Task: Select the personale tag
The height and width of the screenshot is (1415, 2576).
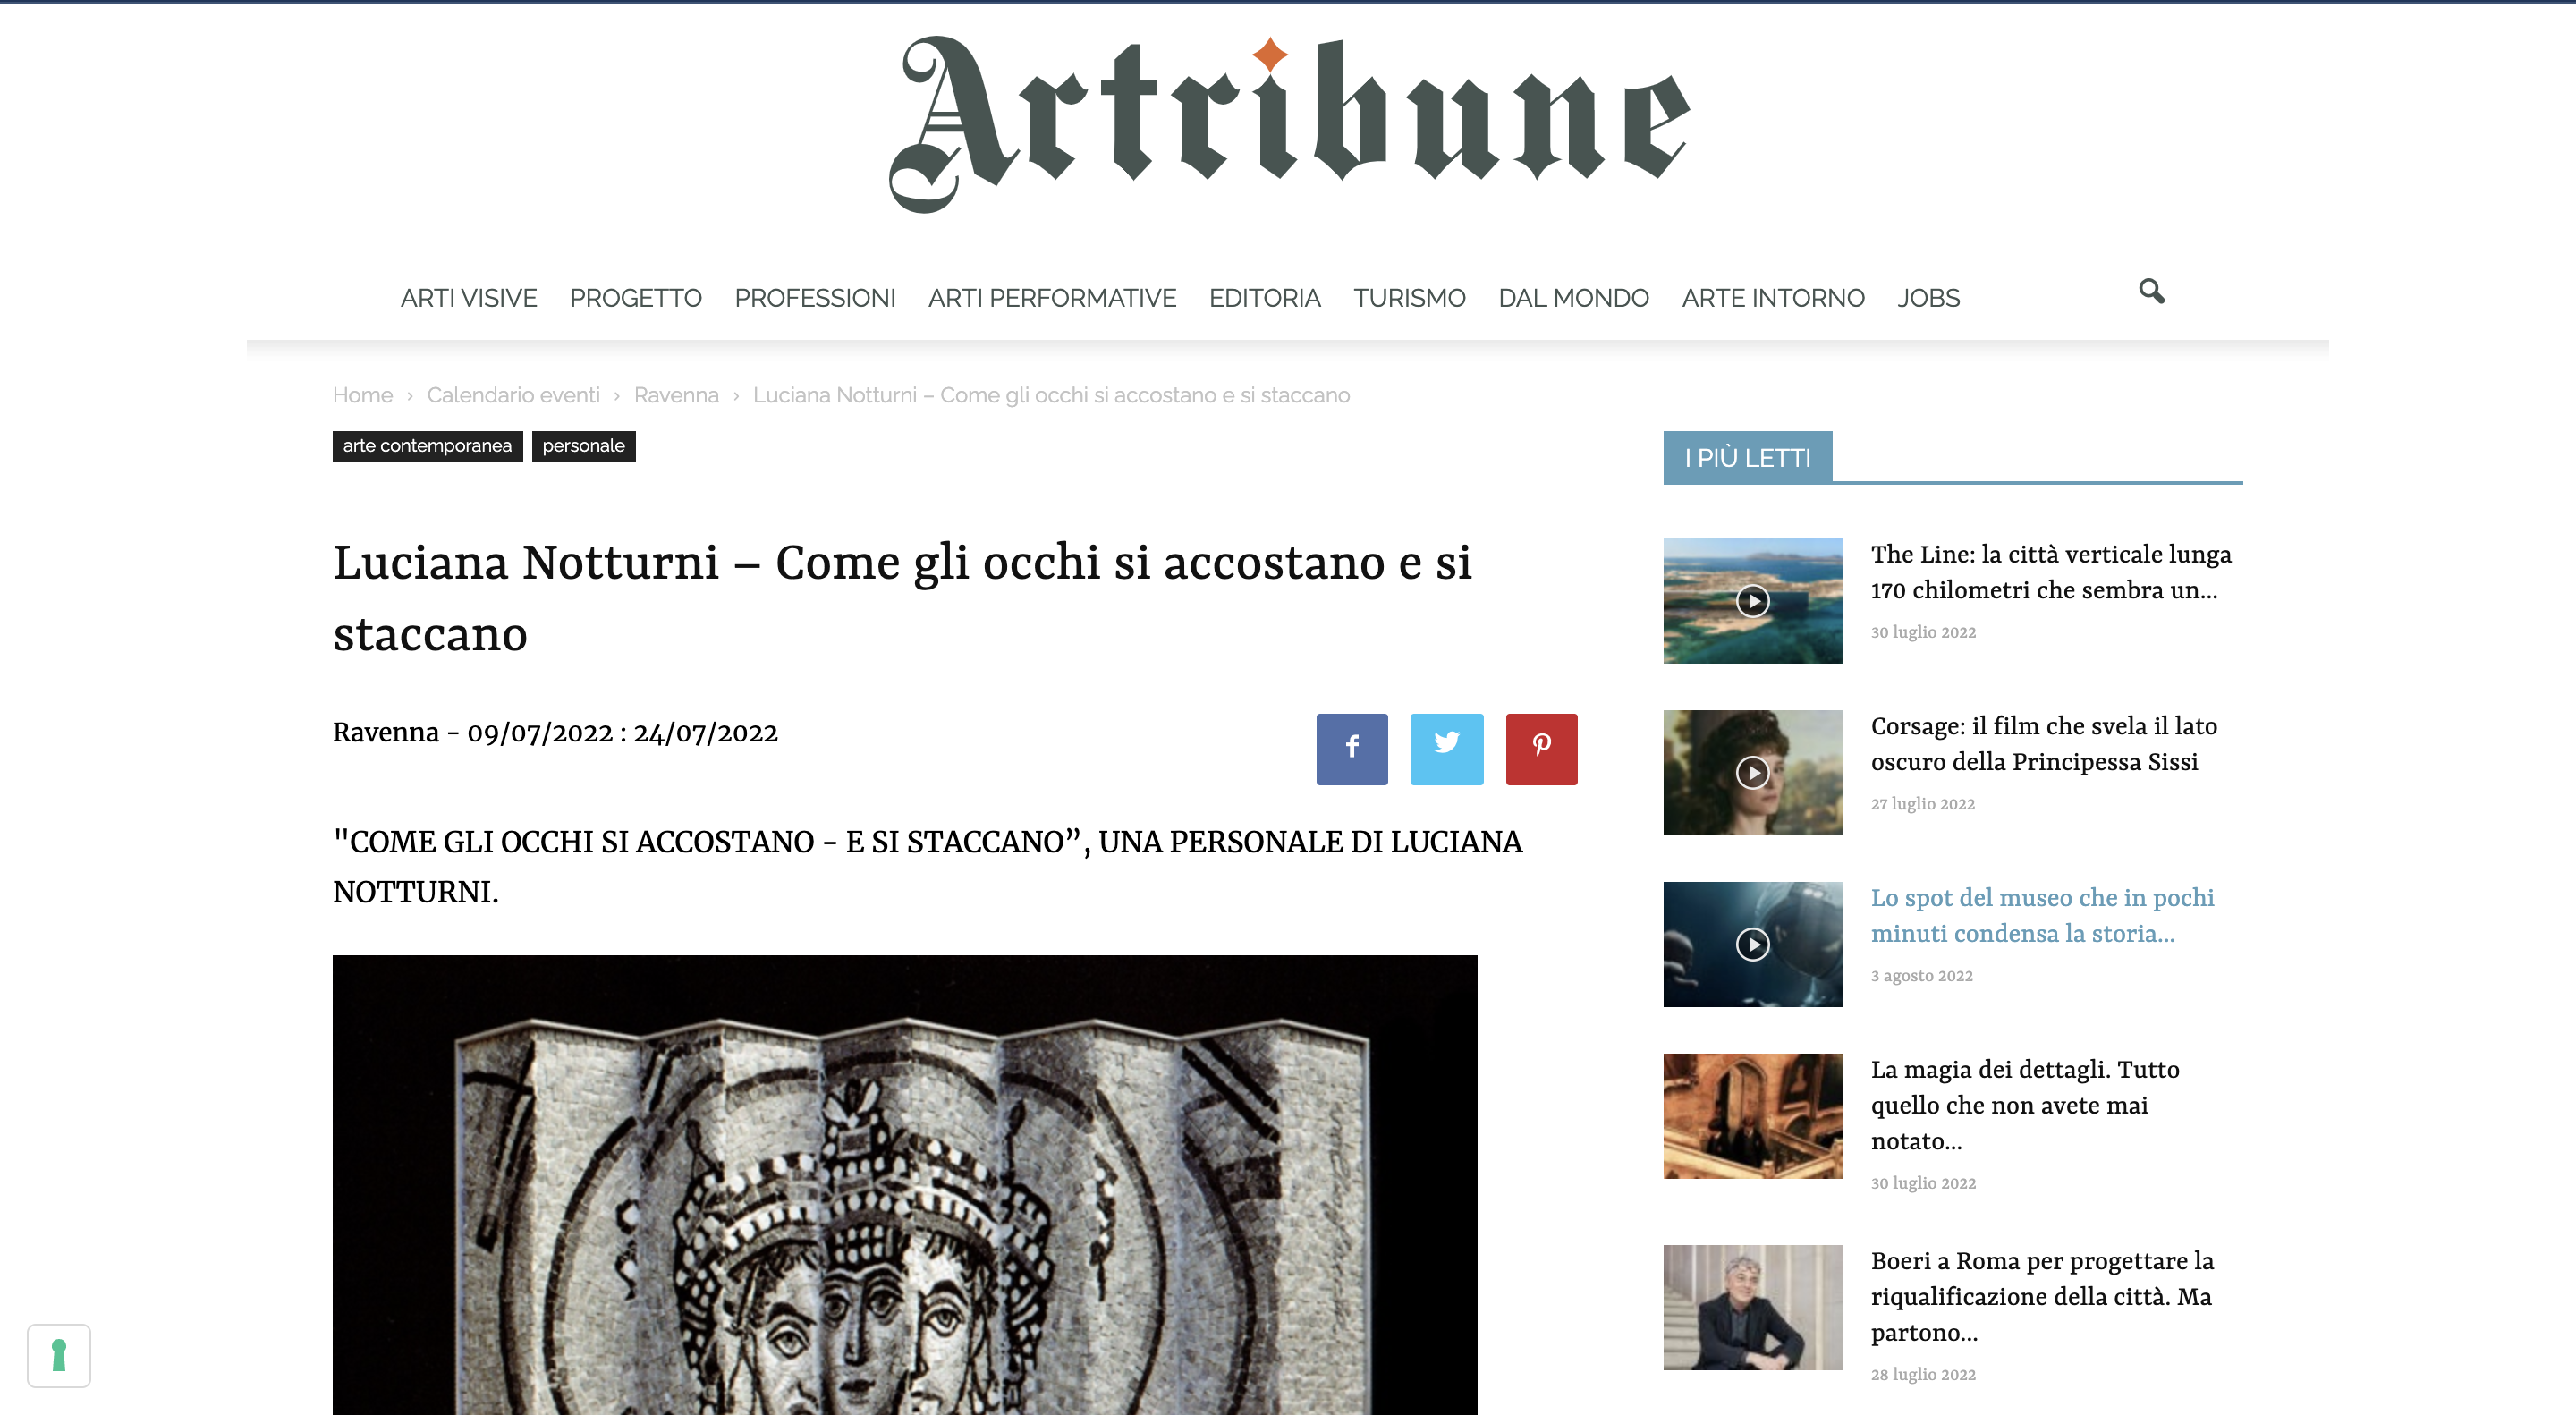Action: pyautogui.click(x=583, y=446)
